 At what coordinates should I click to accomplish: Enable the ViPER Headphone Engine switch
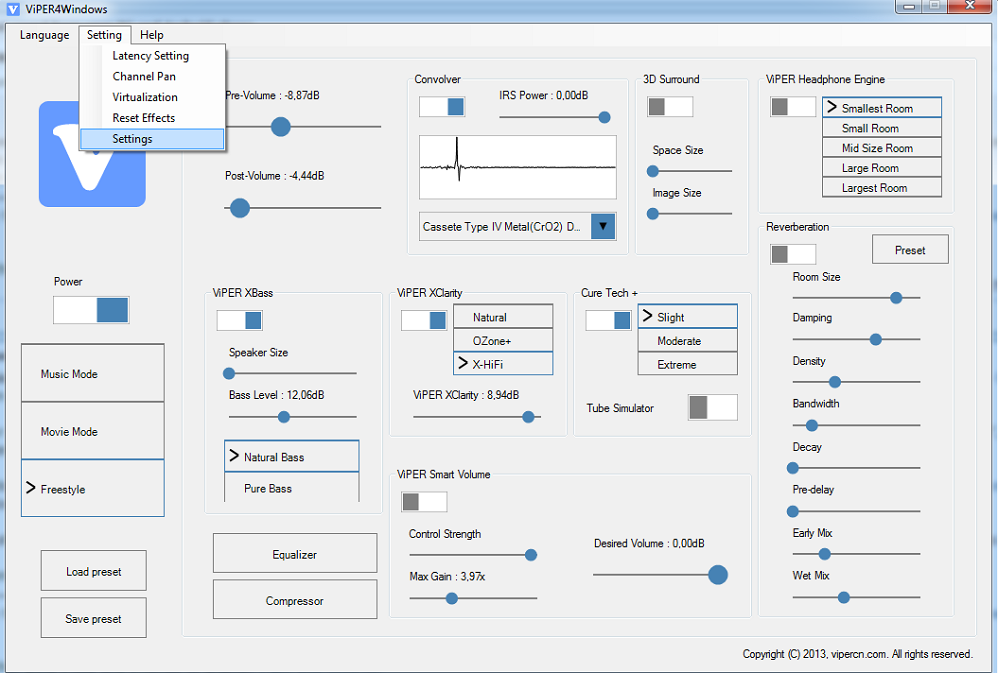pos(793,106)
